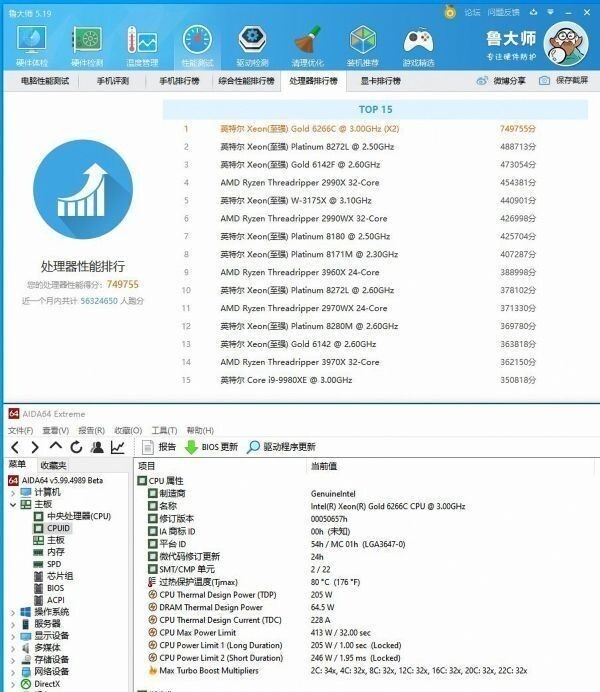Select 内存 tree item
Image resolution: width=600 pixels, height=692 pixels.
49,552
